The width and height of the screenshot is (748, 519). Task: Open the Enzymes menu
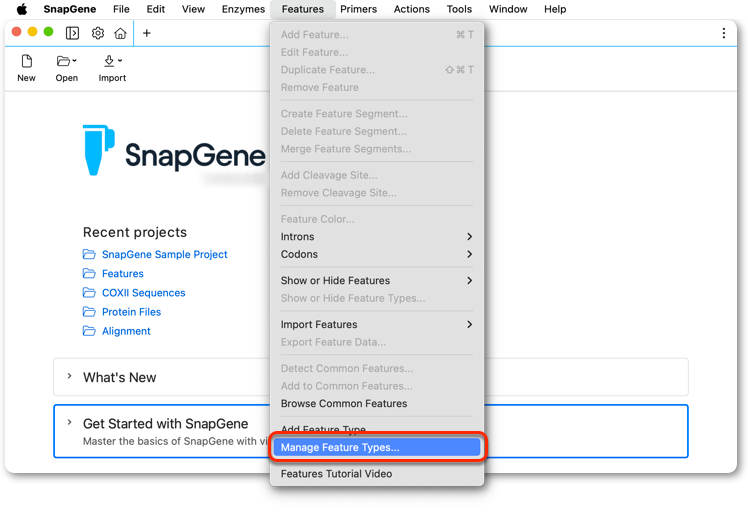243,9
